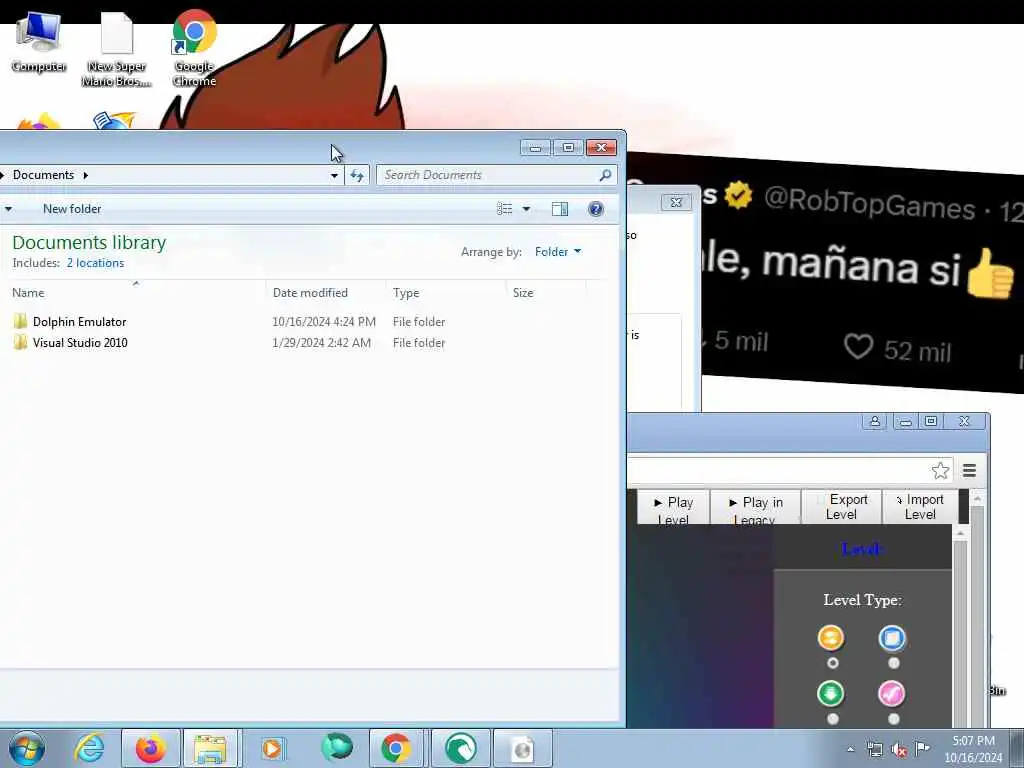This screenshot has width=1024, height=768.
Task: Click the Import Level button
Action: click(x=921, y=507)
